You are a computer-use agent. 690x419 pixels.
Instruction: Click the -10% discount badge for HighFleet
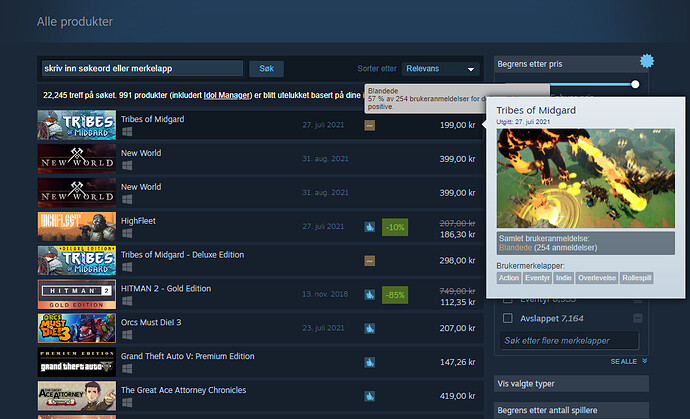pyautogui.click(x=395, y=227)
